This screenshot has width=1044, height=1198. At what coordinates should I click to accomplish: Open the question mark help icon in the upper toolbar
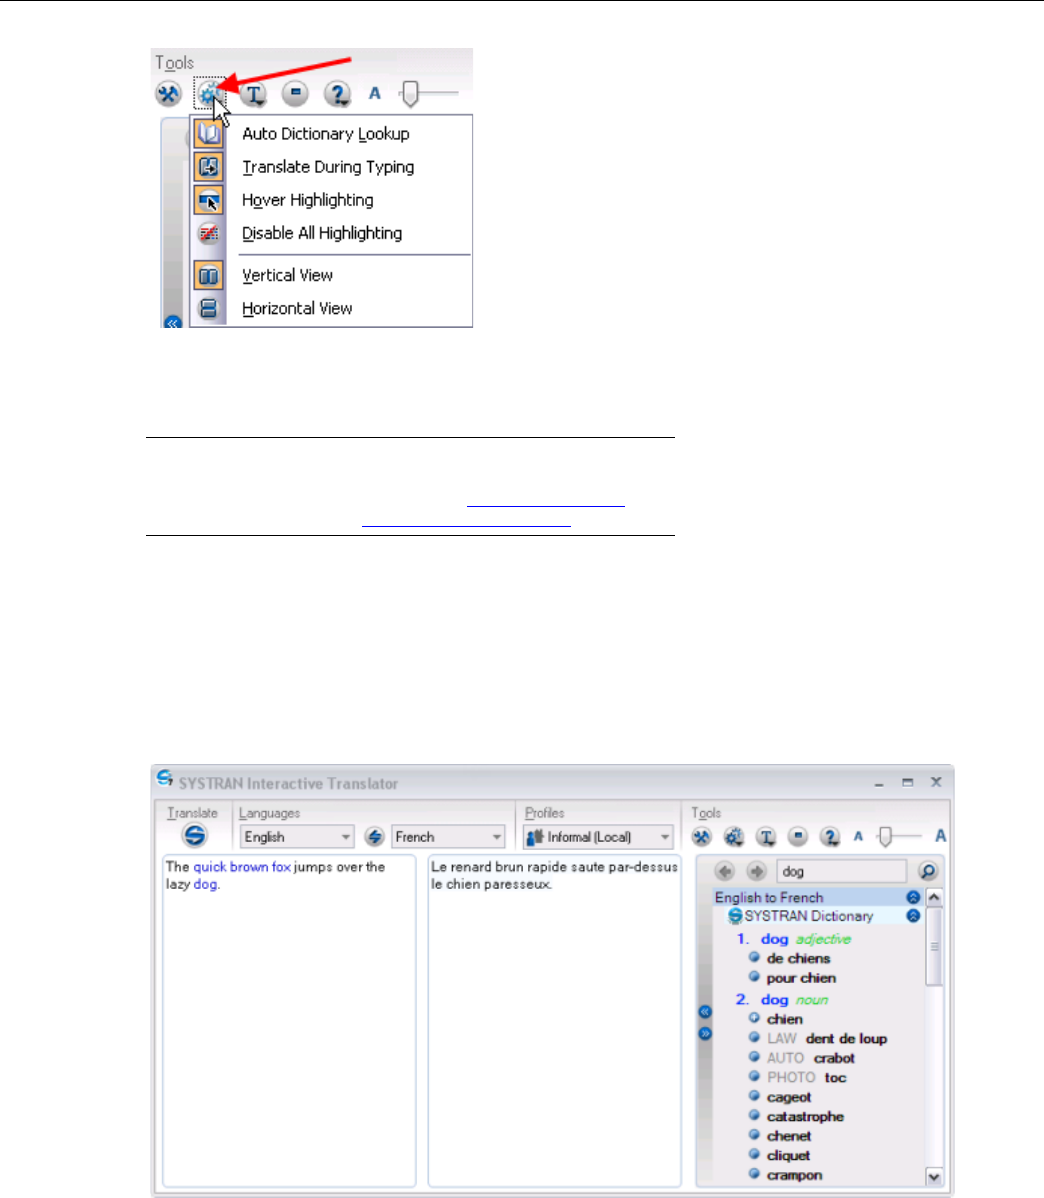coord(337,94)
